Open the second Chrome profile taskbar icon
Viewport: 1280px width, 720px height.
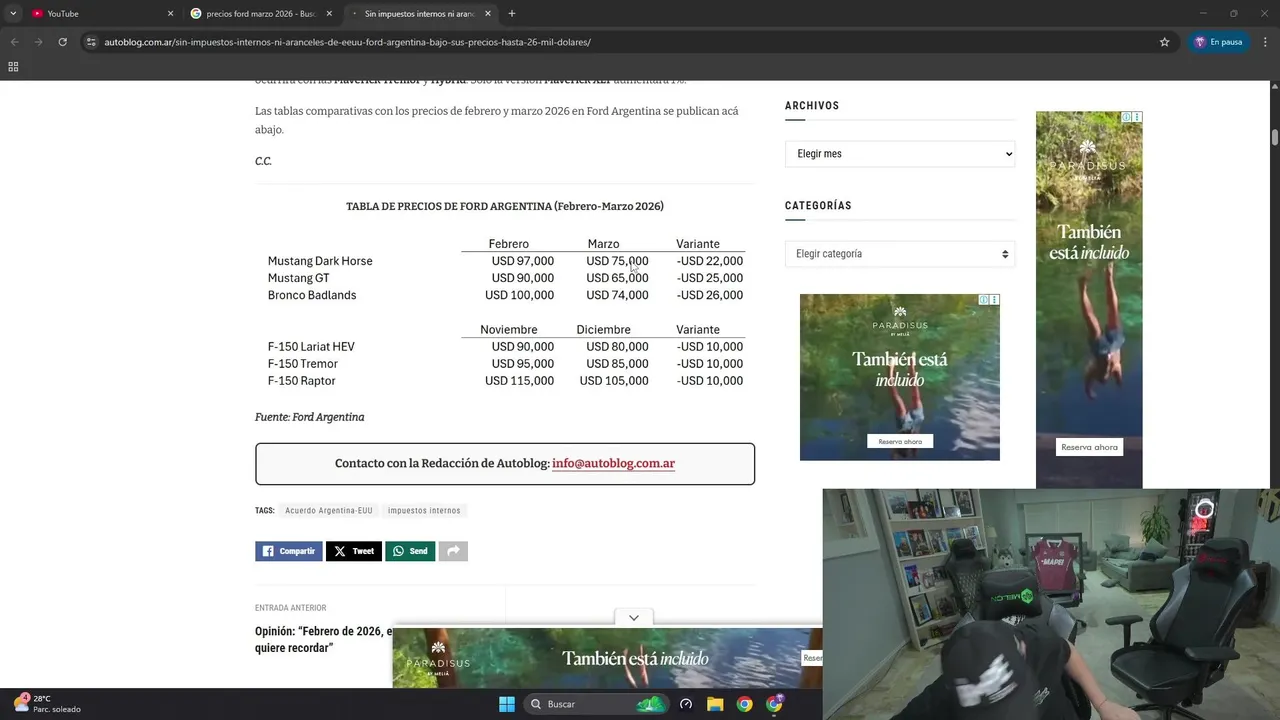[774, 704]
